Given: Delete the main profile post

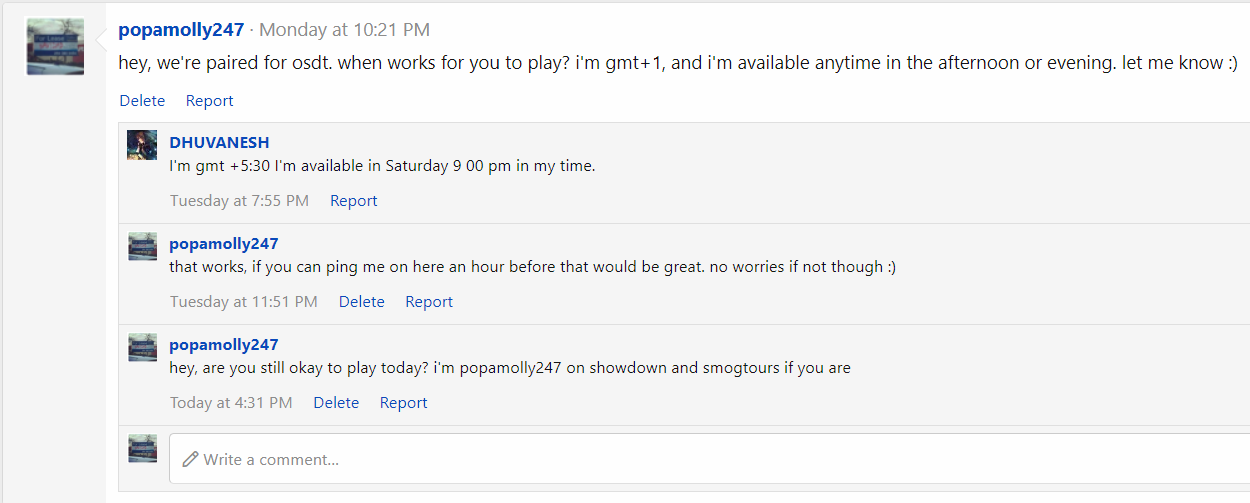Looking at the screenshot, I should click(142, 100).
